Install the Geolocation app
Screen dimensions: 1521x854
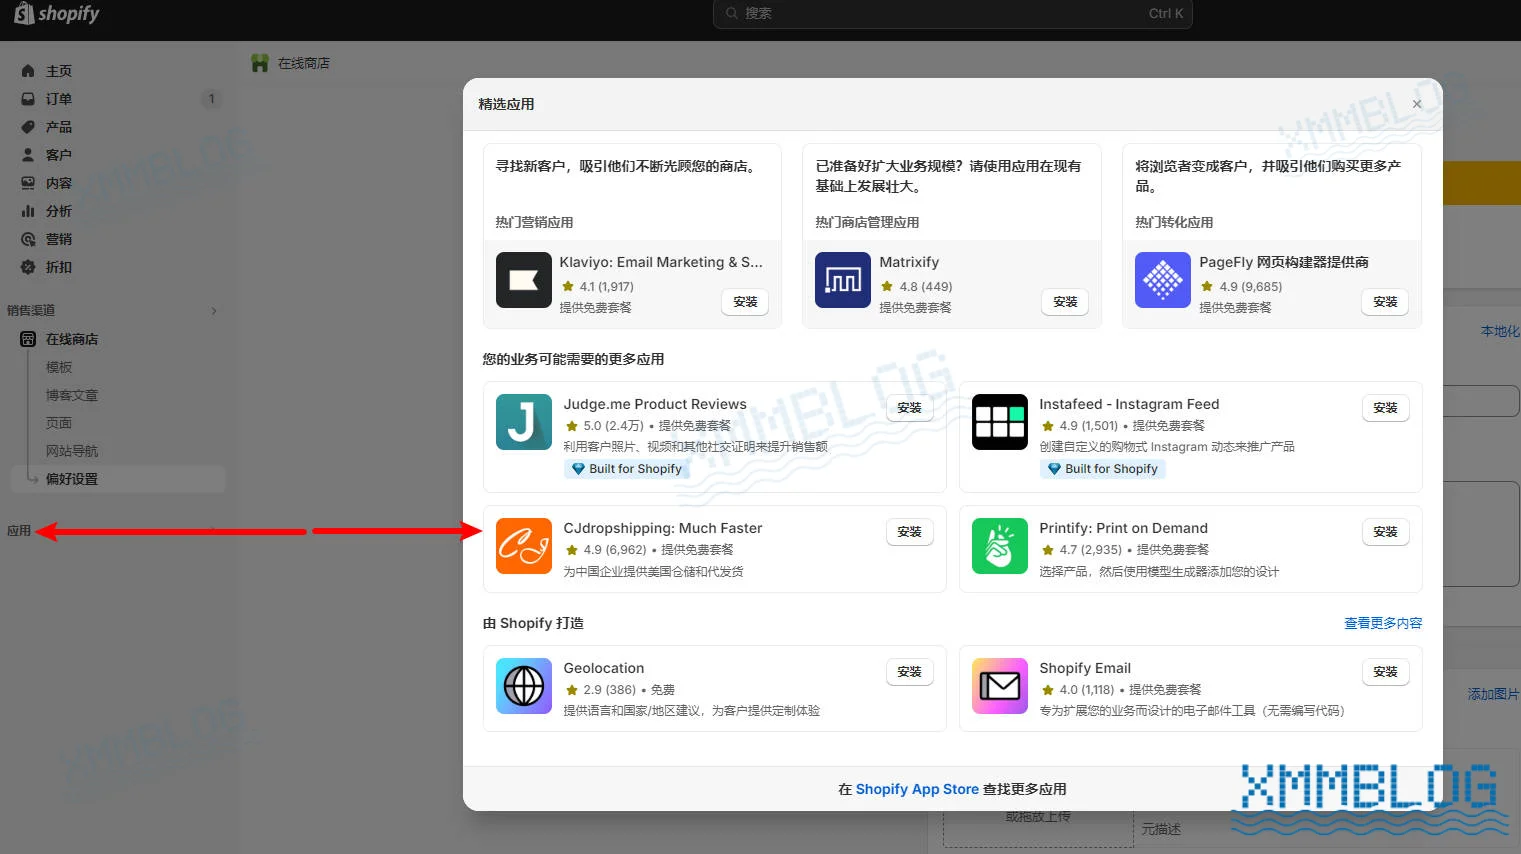[909, 672]
